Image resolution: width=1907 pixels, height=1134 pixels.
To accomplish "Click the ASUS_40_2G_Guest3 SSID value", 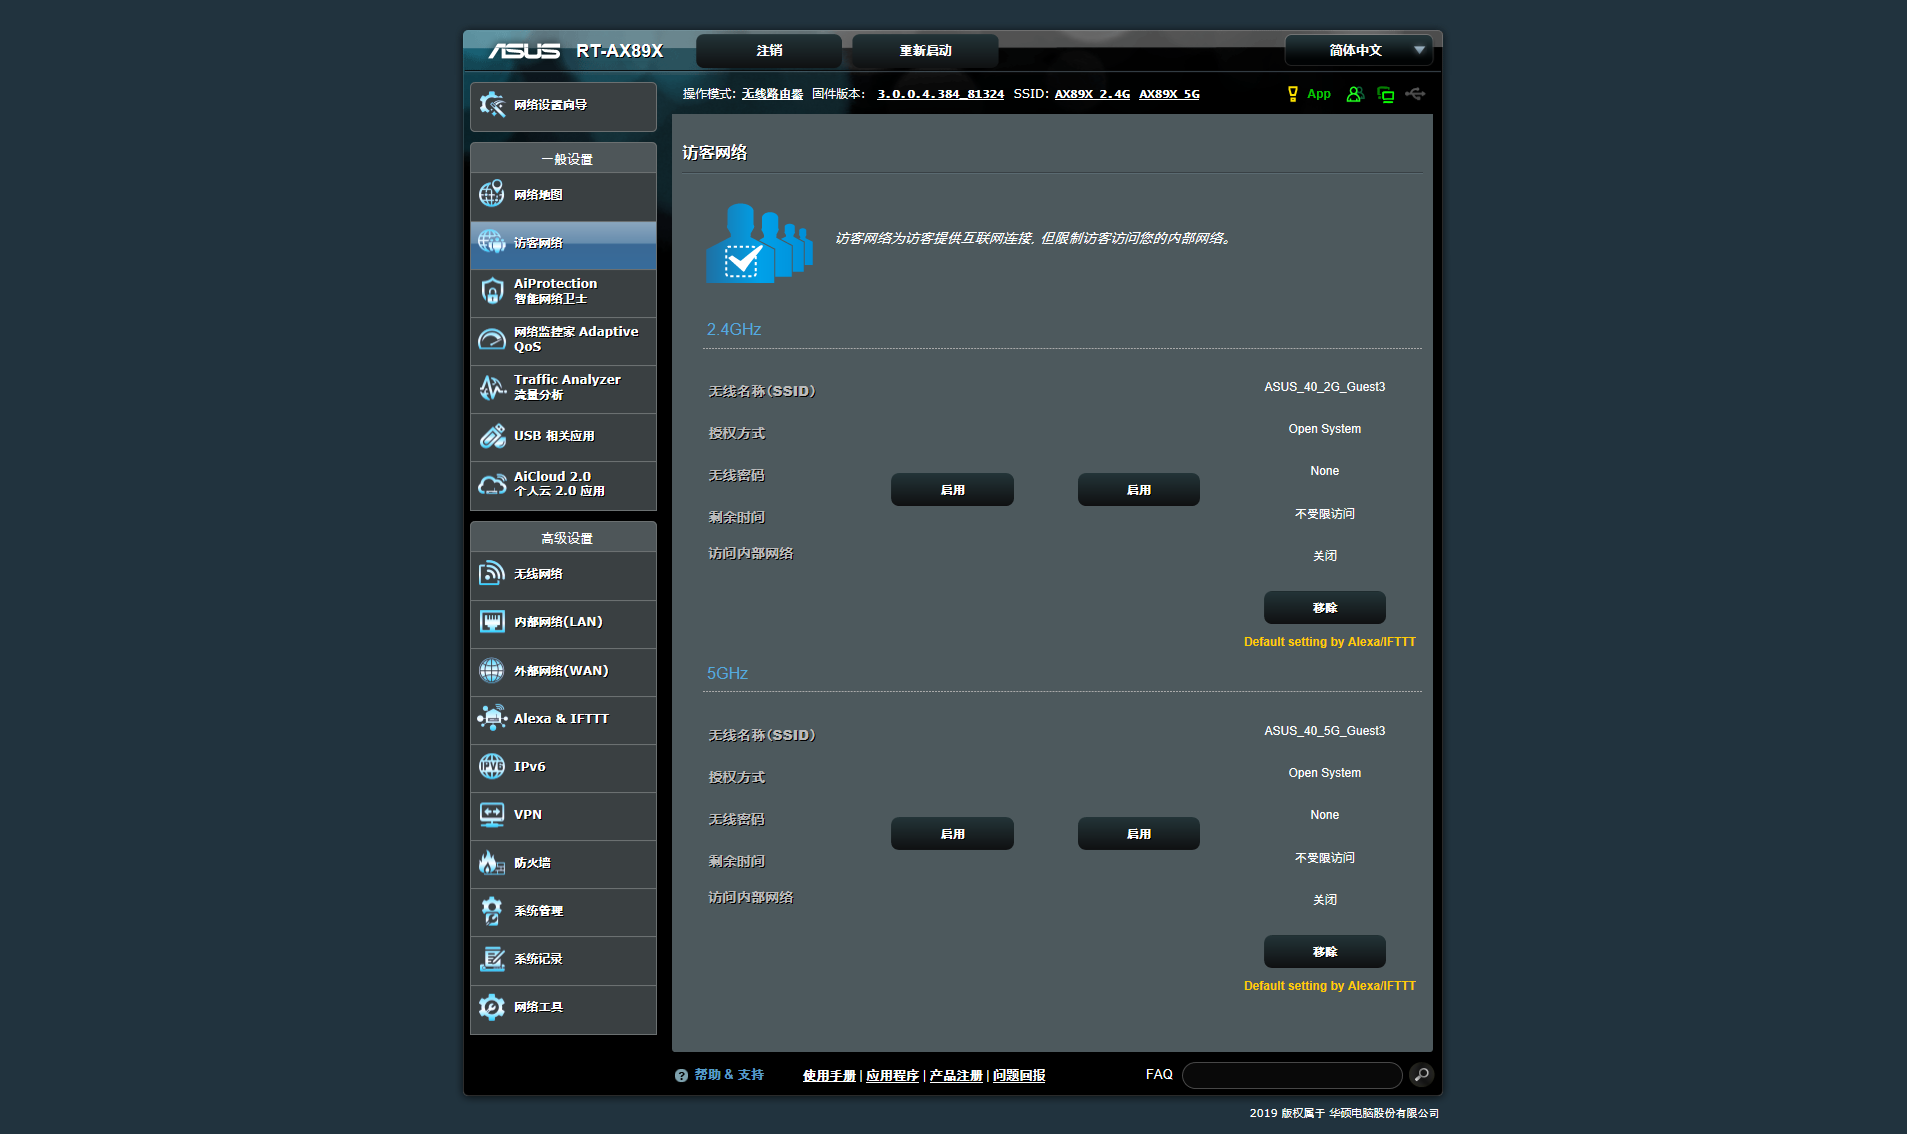I will pos(1325,387).
